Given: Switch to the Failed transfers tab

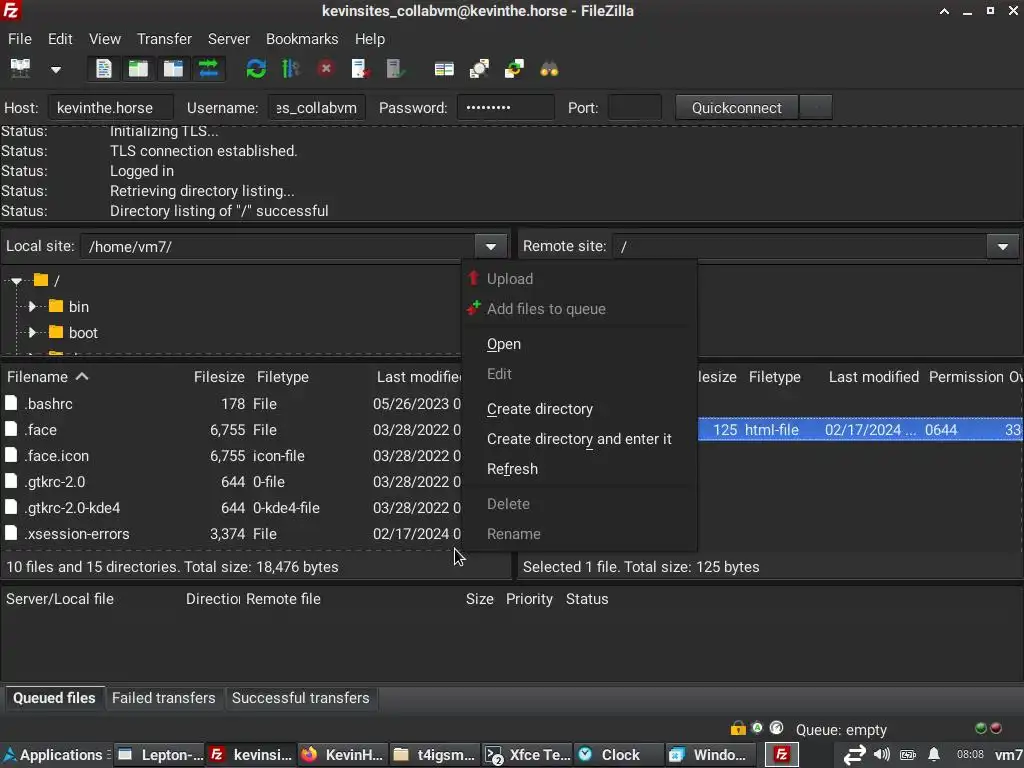Looking at the screenshot, I should pos(163,697).
